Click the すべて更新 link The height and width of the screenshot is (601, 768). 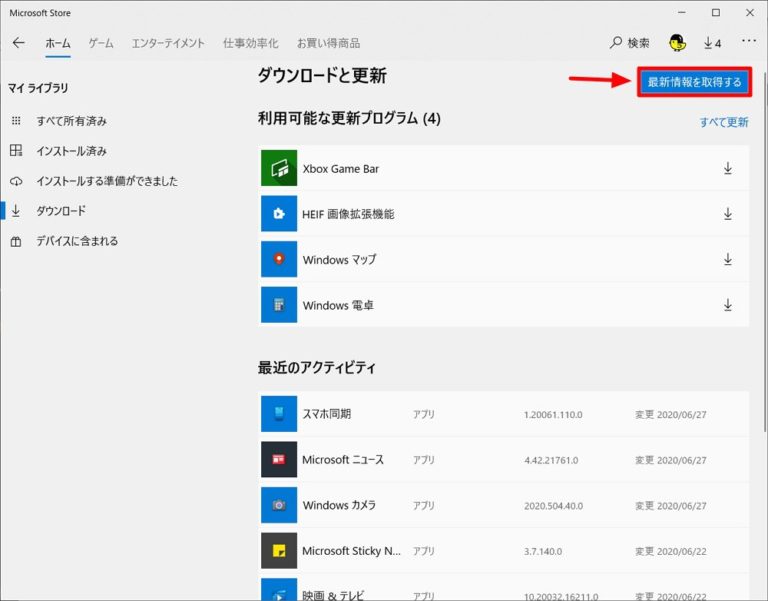click(x=723, y=122)
